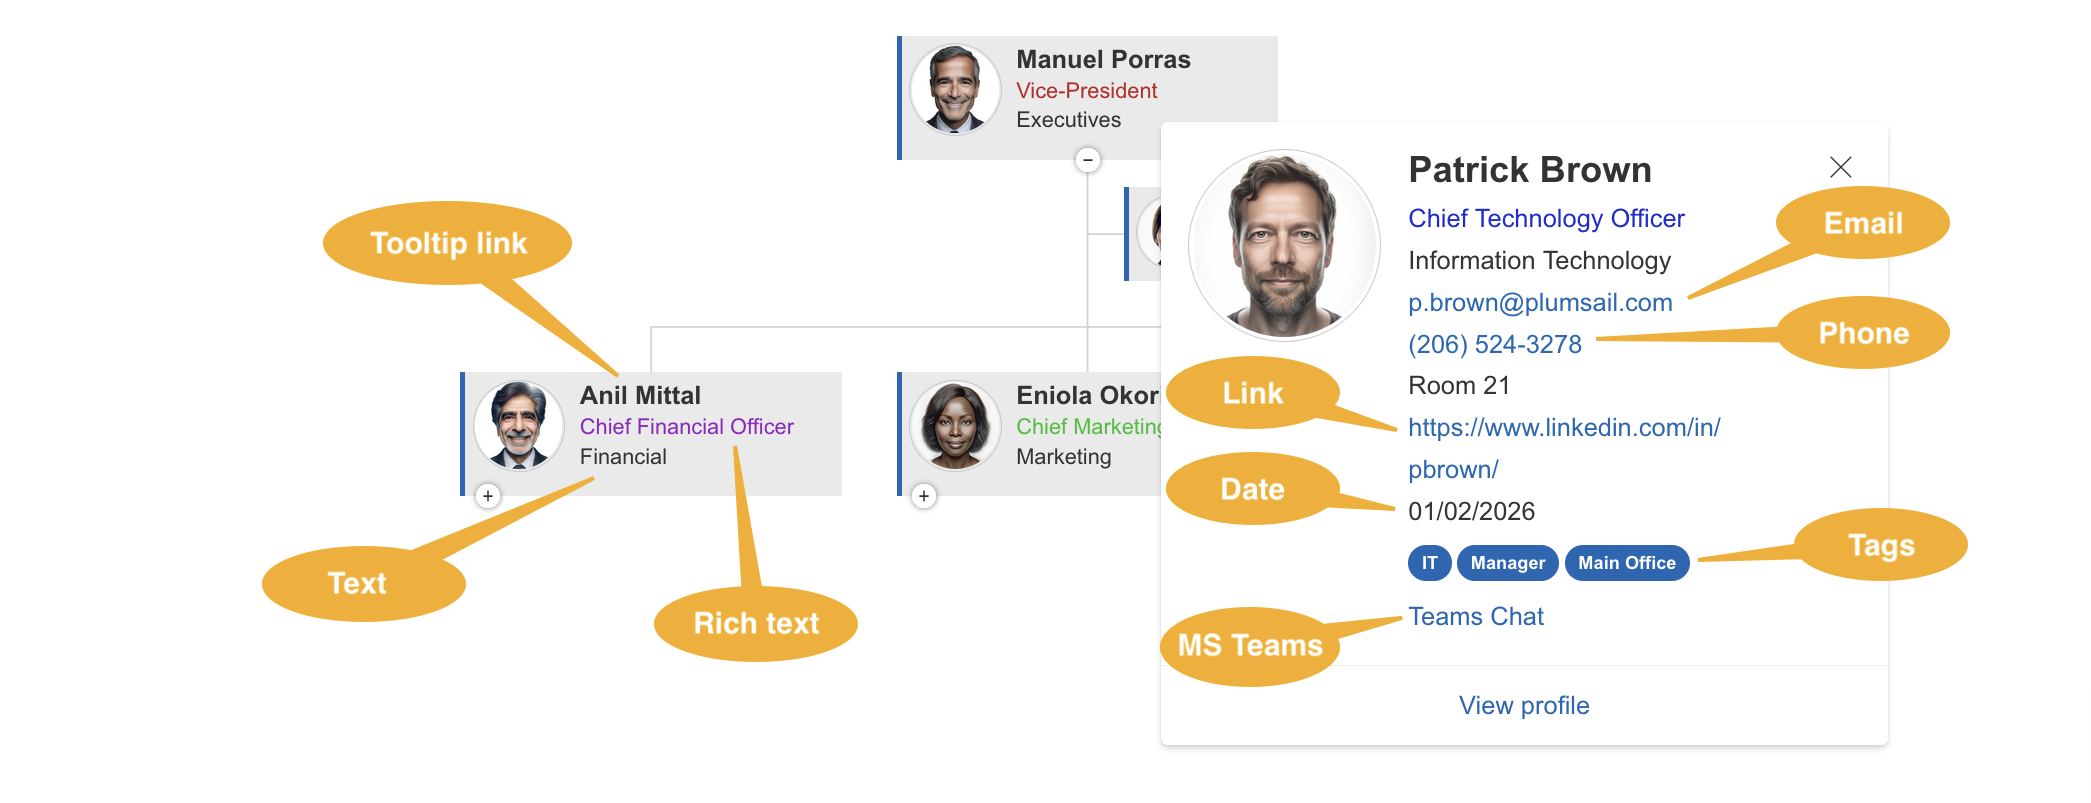This screenshot has height=803, width=2091.
Task: Close the Patrick Brown profile card
Action: [x=1840, y=167]
